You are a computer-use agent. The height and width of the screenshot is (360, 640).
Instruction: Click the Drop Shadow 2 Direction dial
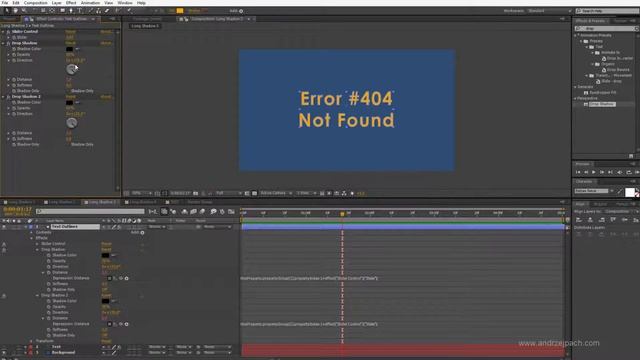coord(71,123)
